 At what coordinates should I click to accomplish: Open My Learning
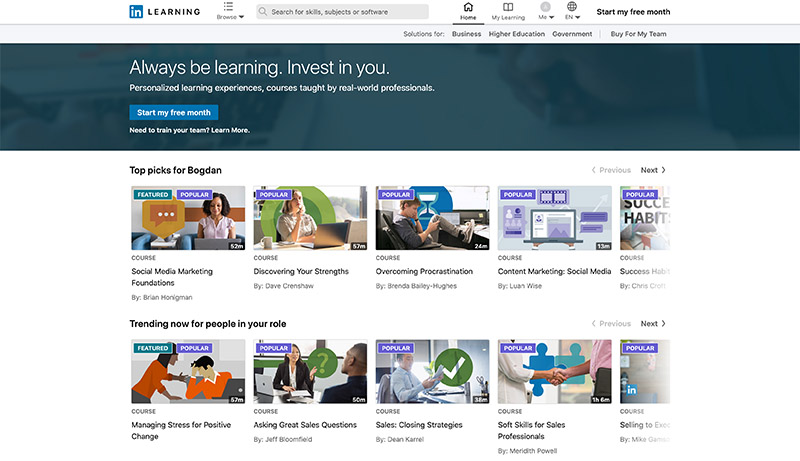(x=508, y=11)
